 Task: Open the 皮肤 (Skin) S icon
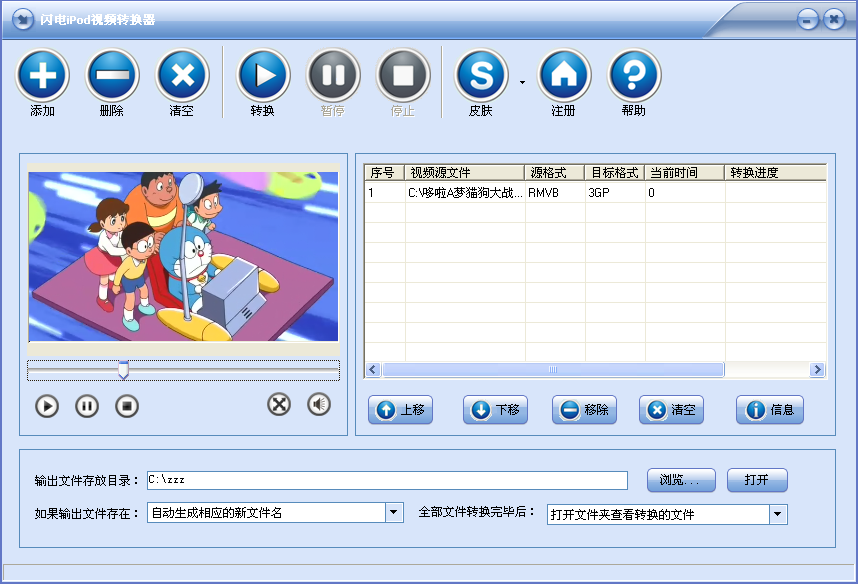(482, 76)
